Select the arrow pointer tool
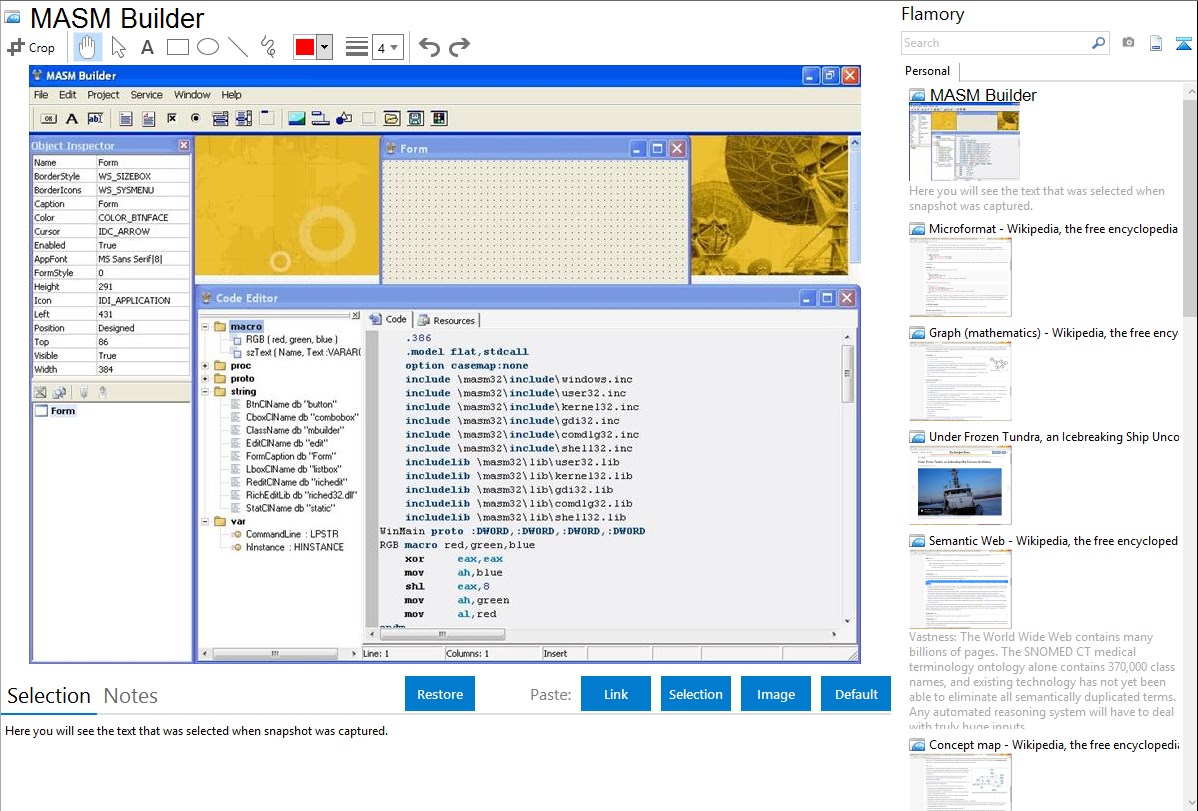 coord(118,47)
